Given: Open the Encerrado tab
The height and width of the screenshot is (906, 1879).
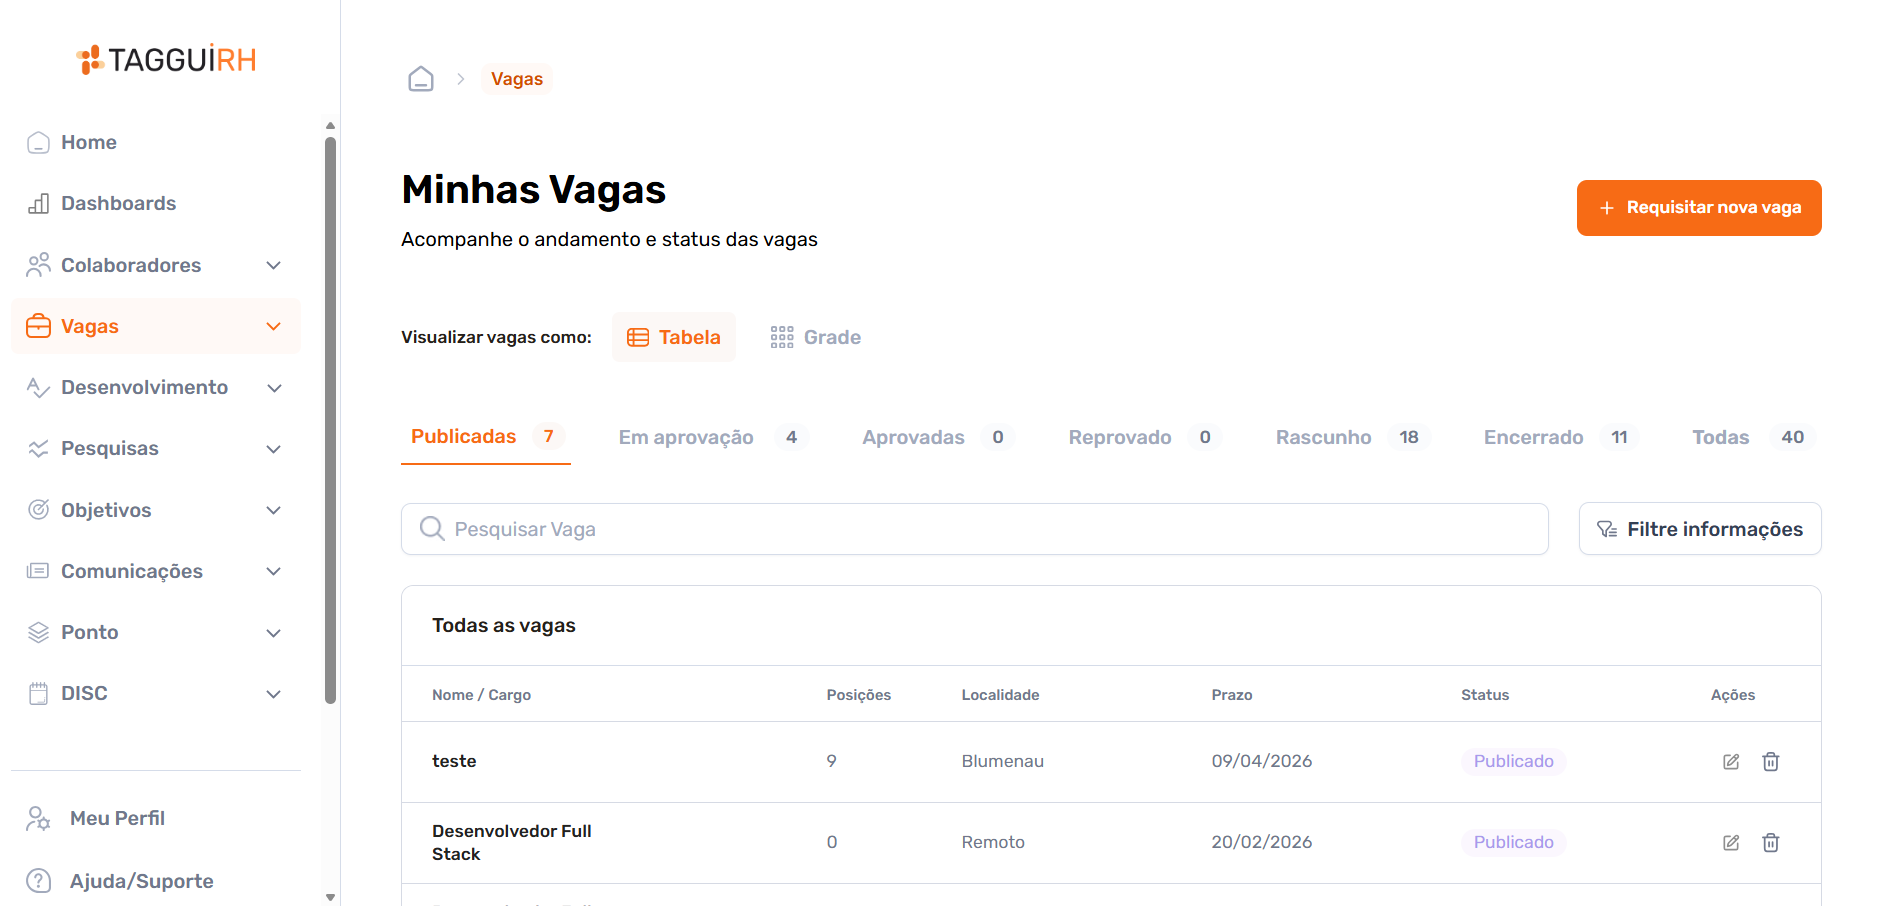Looking at the screenshot, I should (x=1560, y=437).
